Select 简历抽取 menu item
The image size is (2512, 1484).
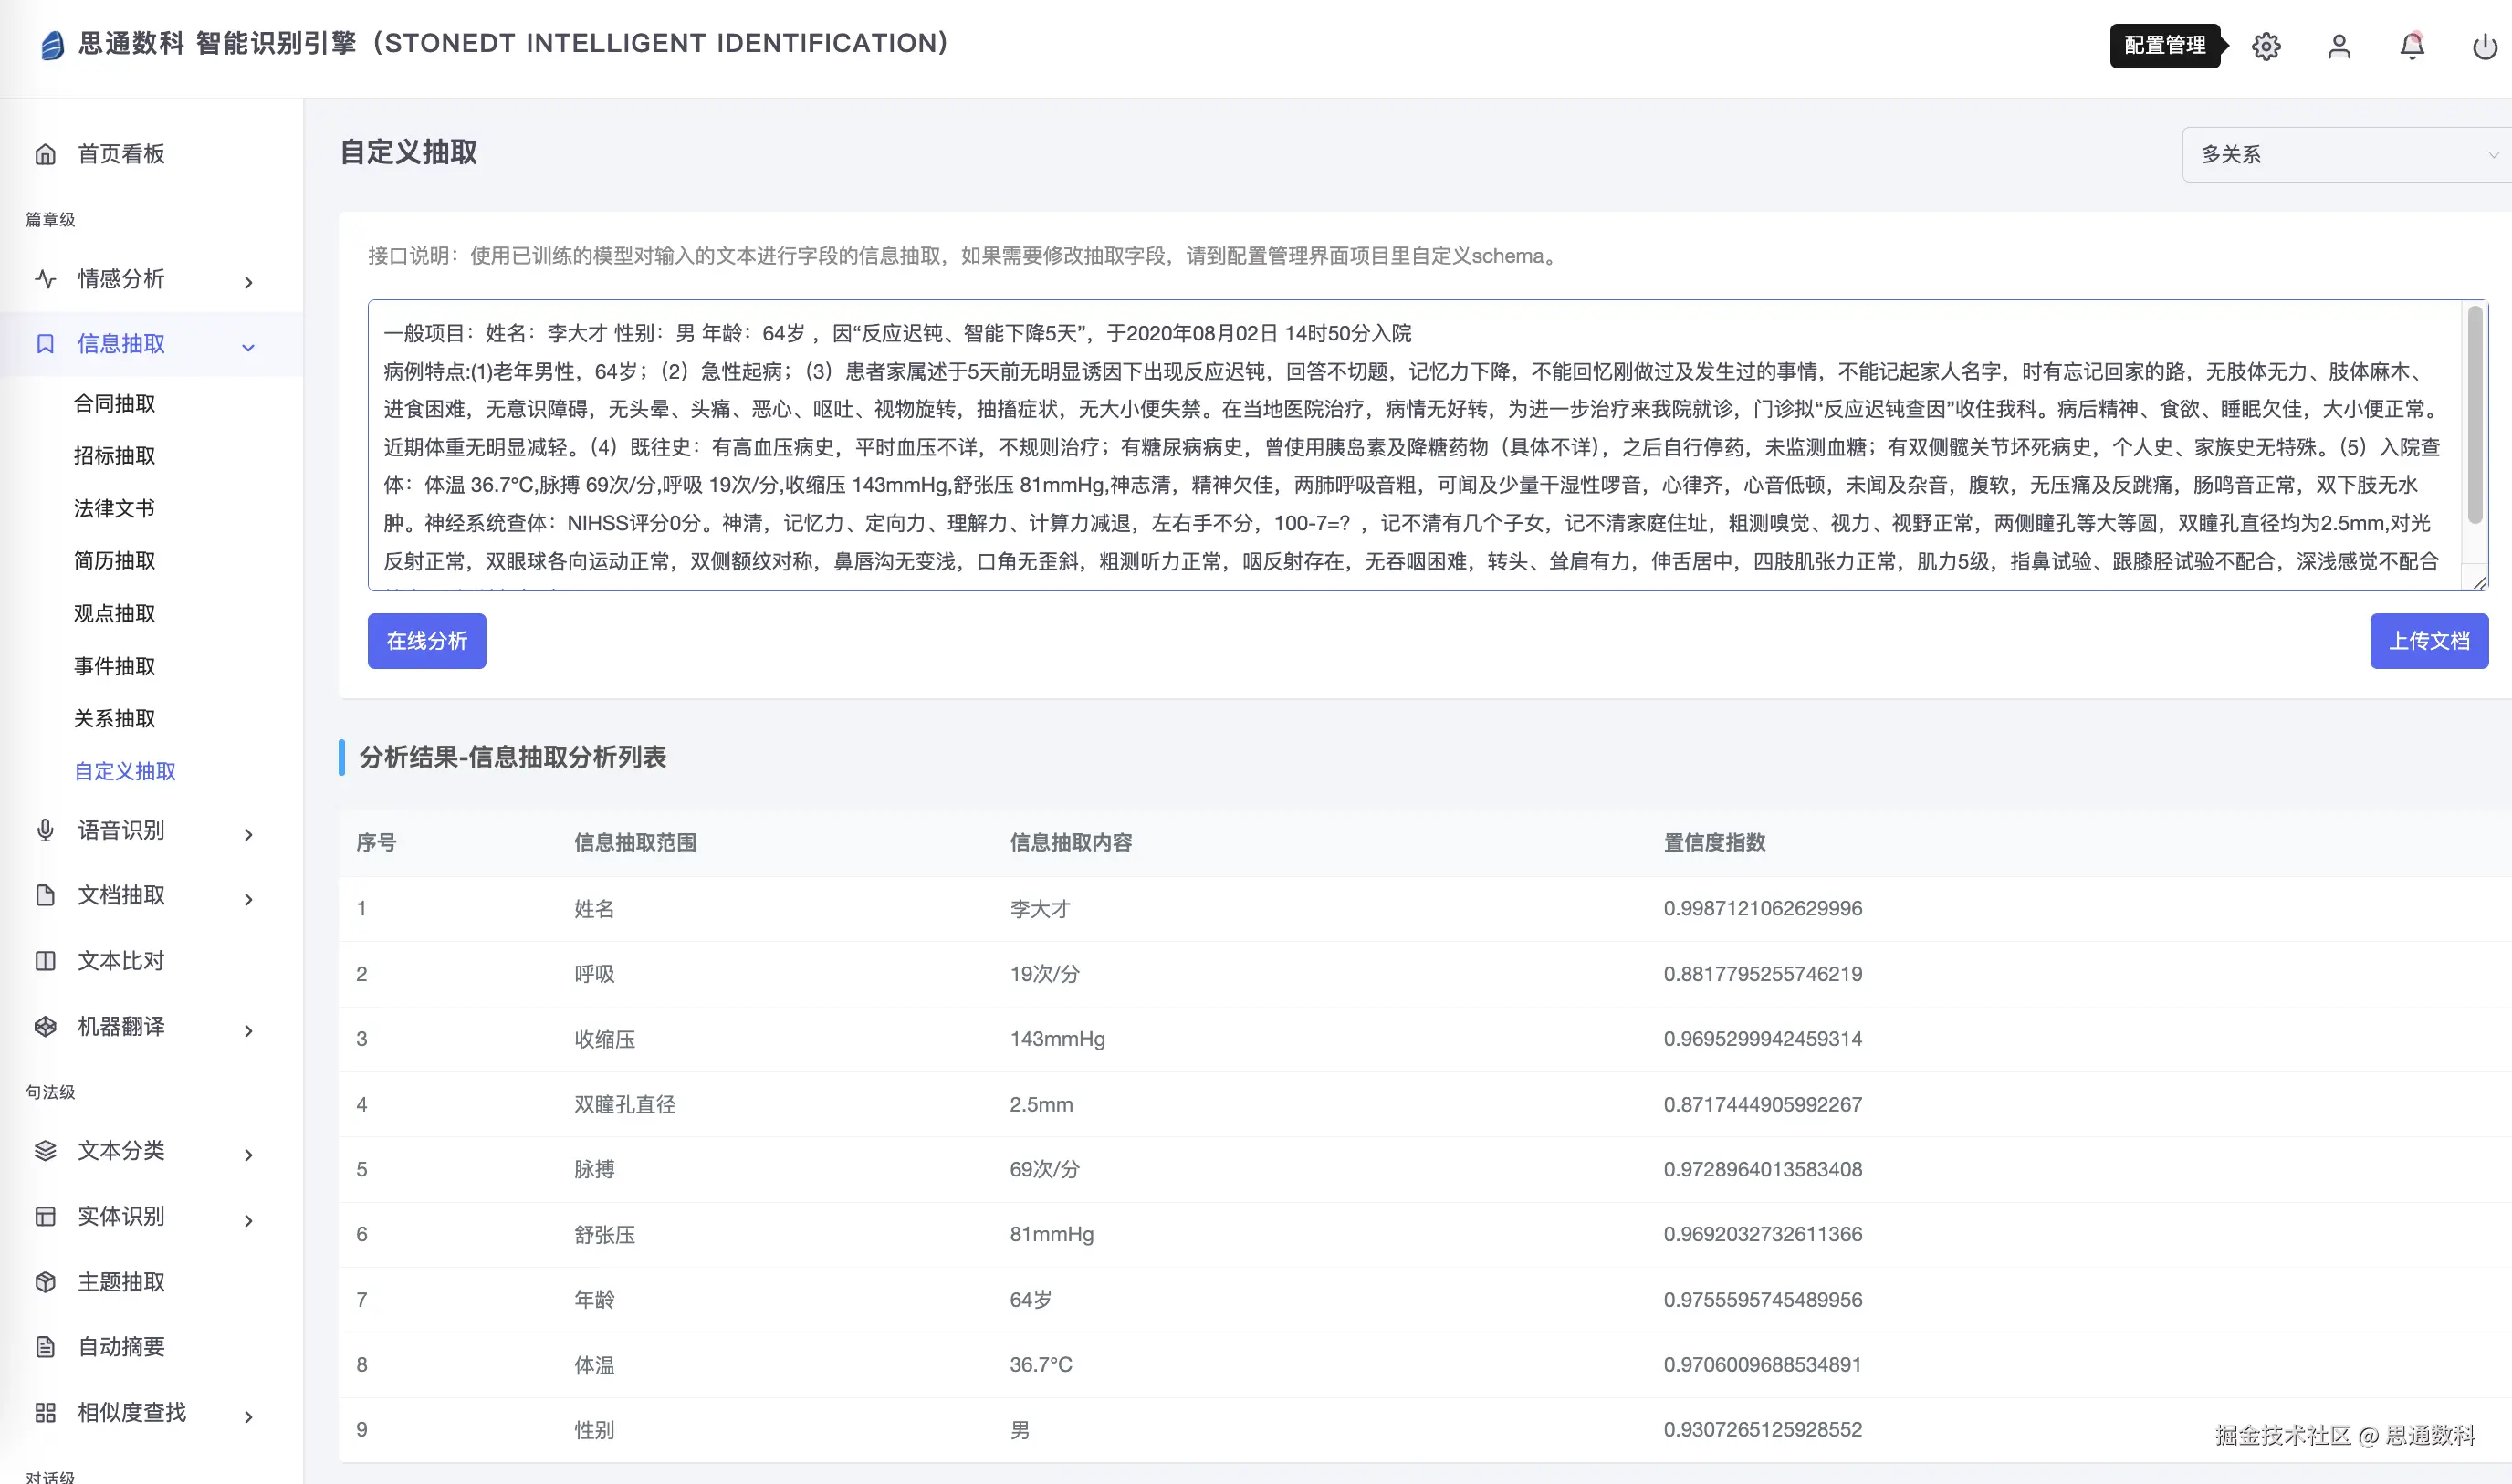[115, 560]
